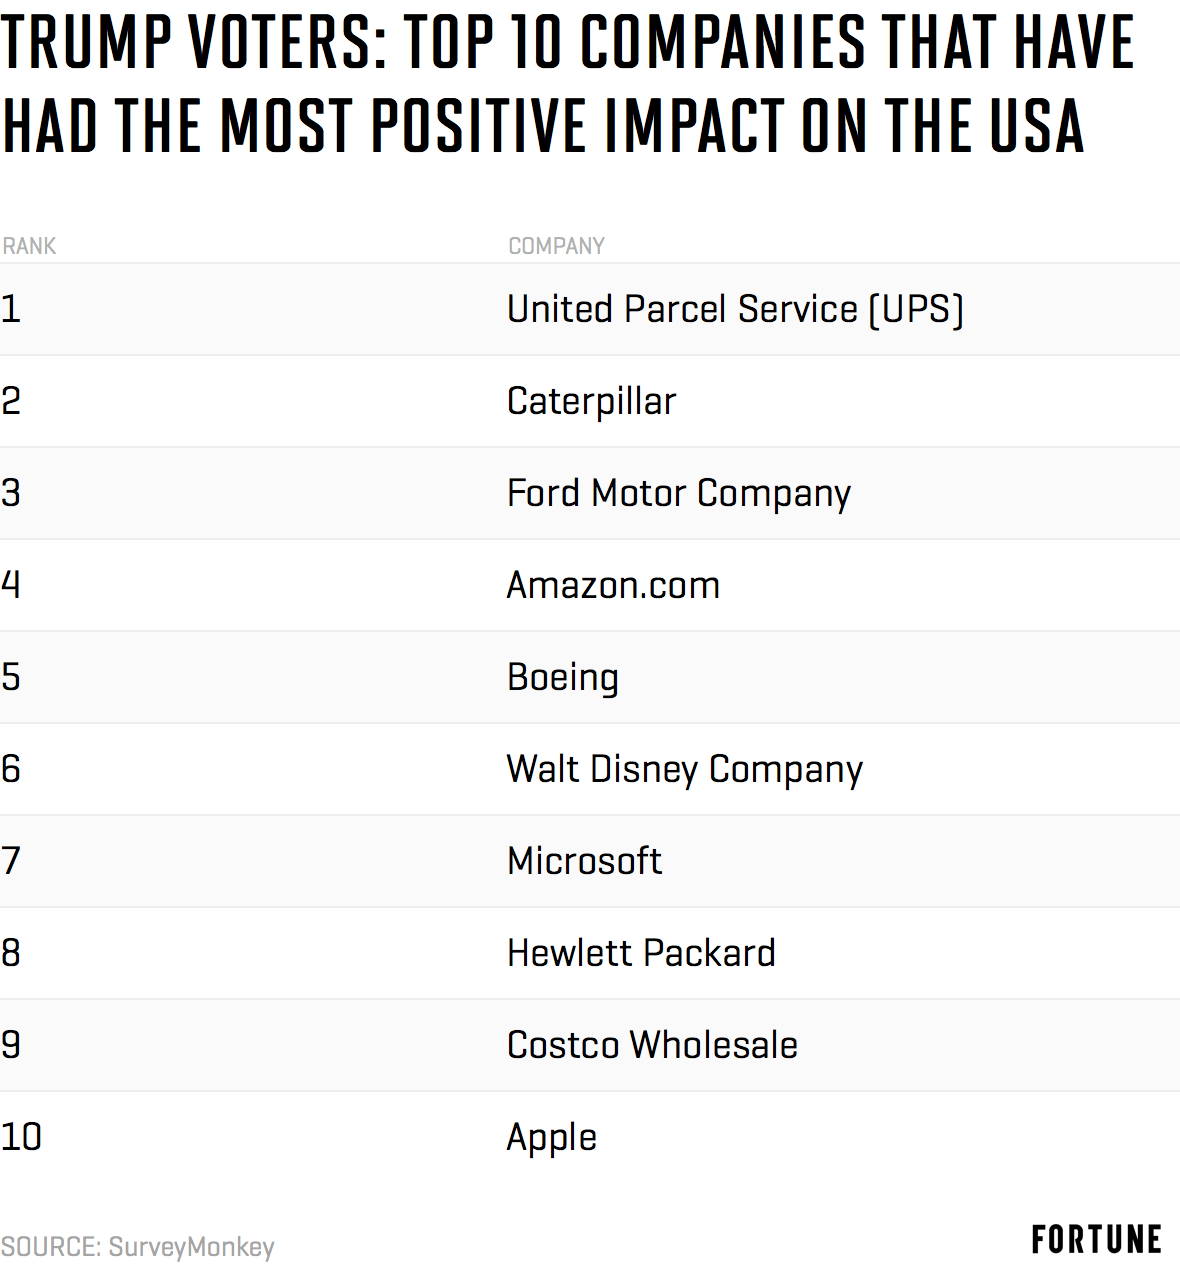Click the COMPANY column header
The height and width of the screenshot is (1280, 1180).
(556, 246)
